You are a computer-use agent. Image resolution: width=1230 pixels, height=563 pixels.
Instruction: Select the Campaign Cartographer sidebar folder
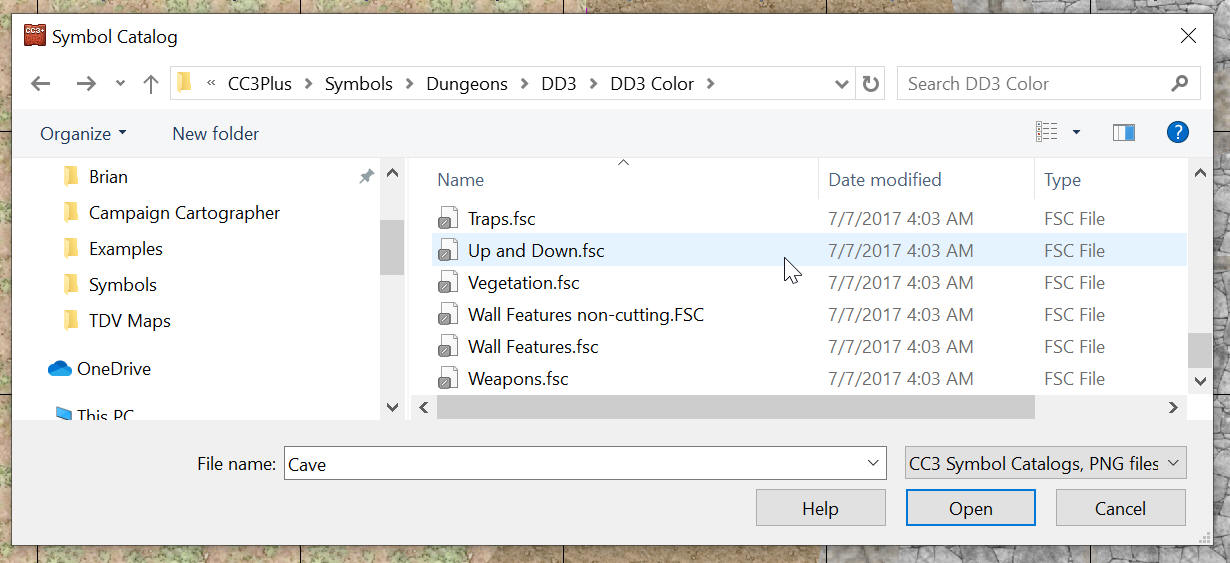click(x=184, y=213)
